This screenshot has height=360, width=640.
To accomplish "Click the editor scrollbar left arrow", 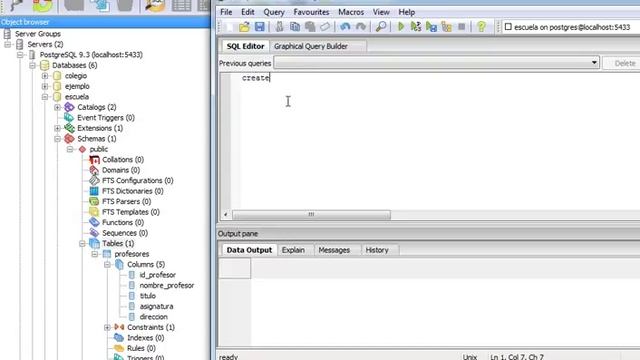I will (226, 215).
